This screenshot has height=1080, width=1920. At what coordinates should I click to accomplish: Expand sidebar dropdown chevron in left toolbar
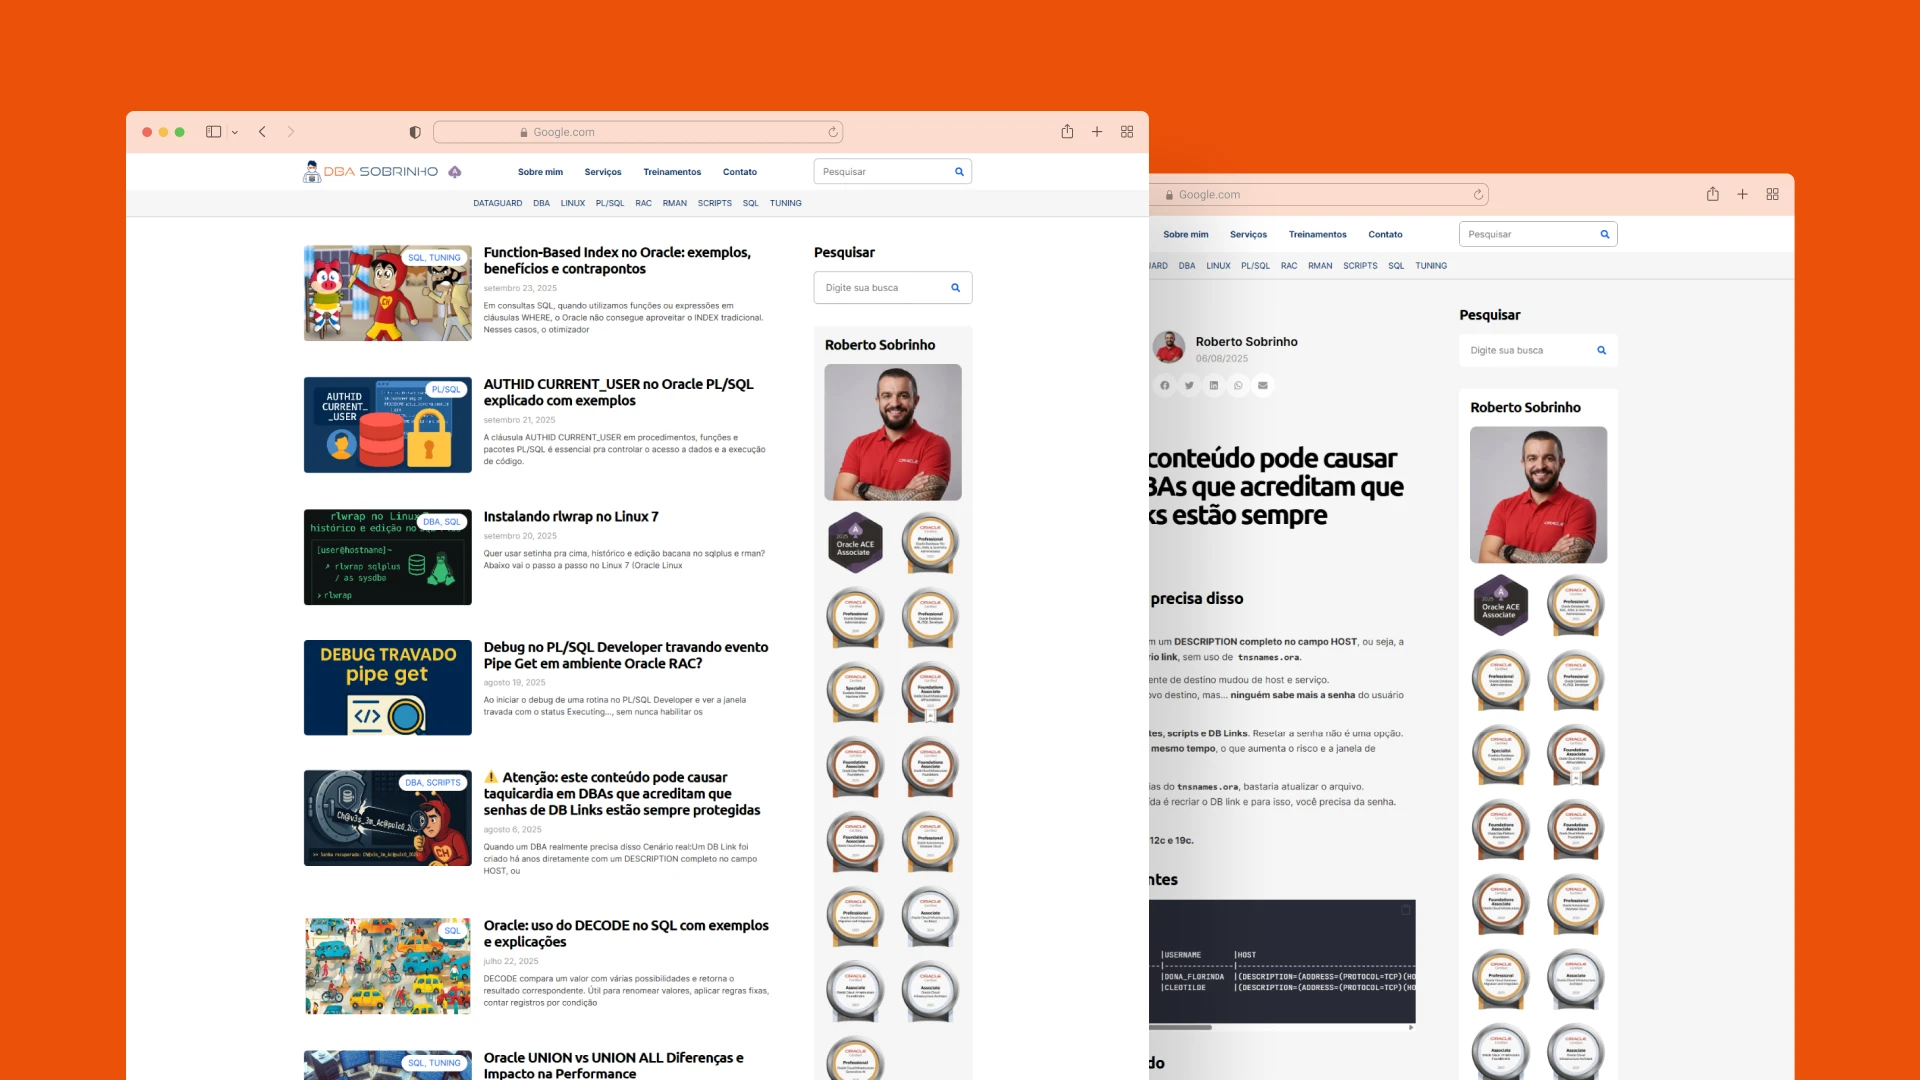tap(235, 132)
